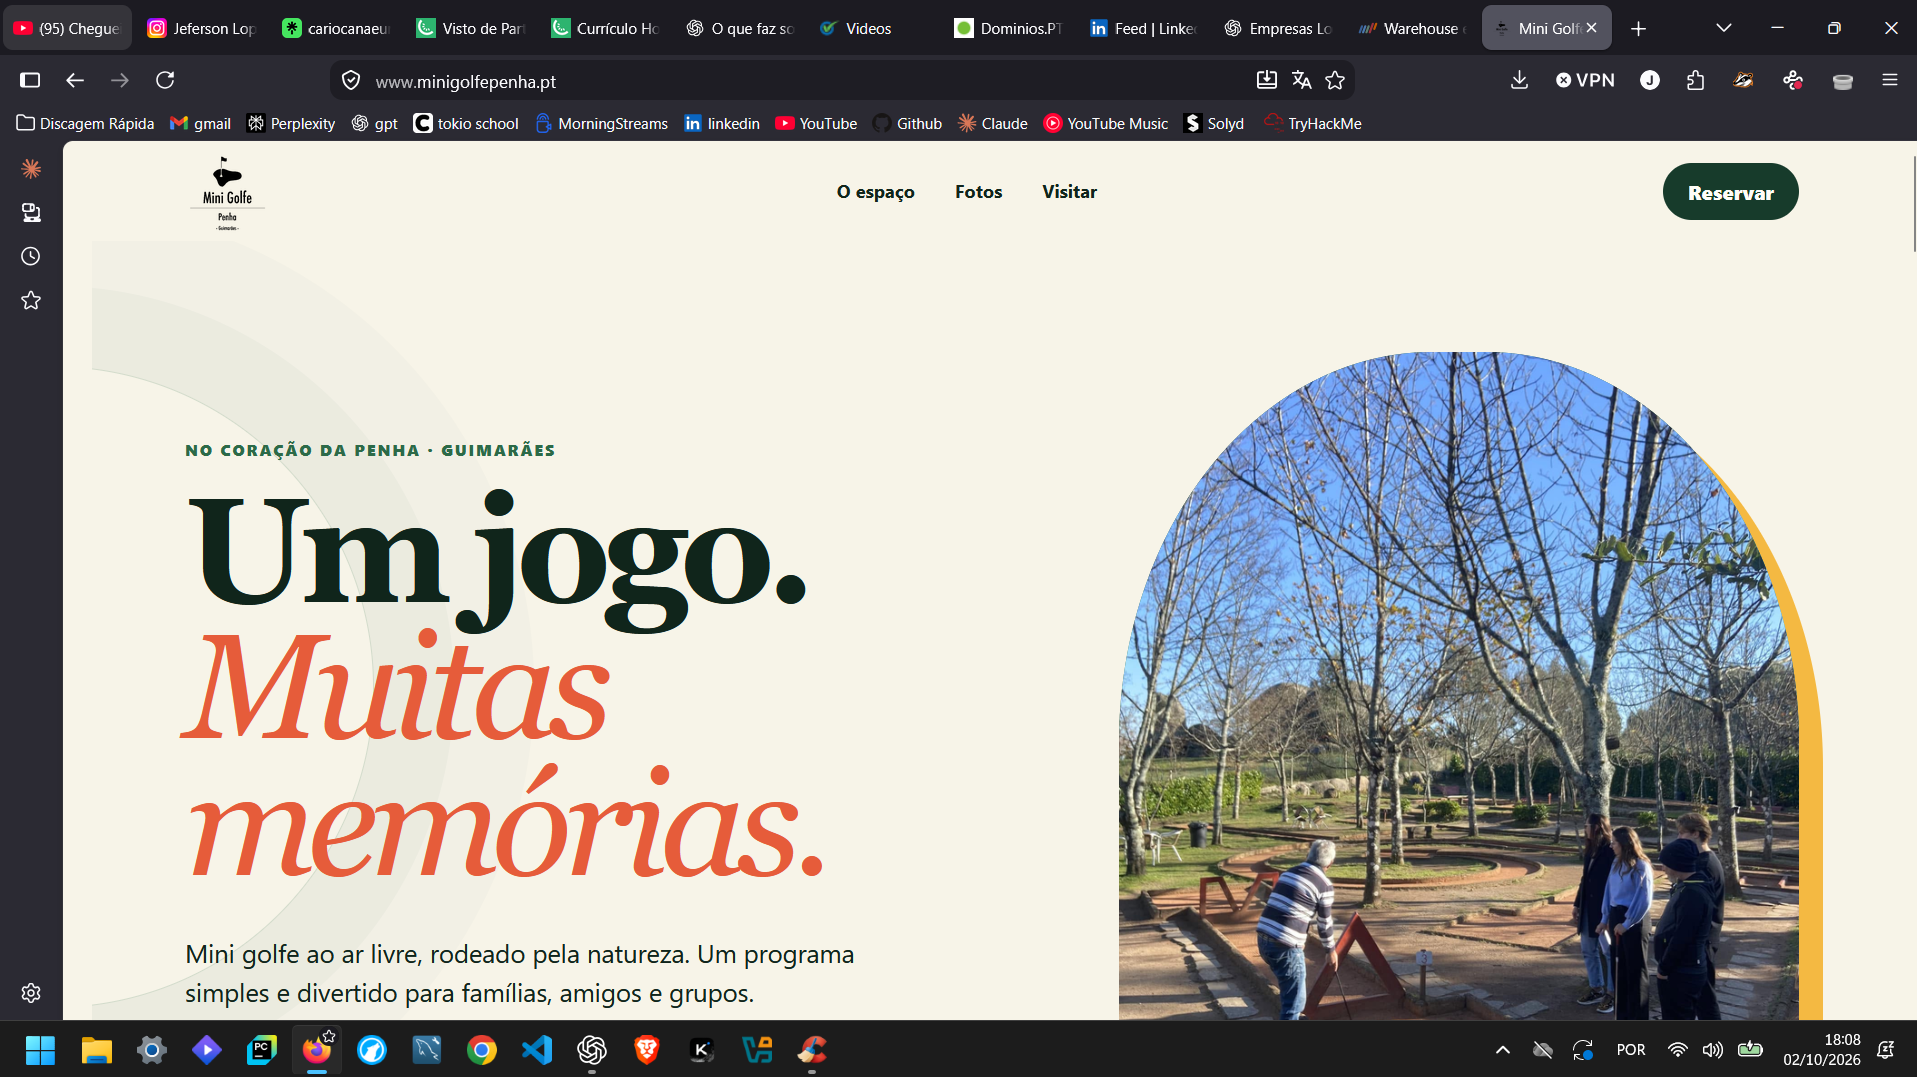Bookmark this page with the star icon
The width and height of the screenshot is (1917, 1077).
[1335, 80]
